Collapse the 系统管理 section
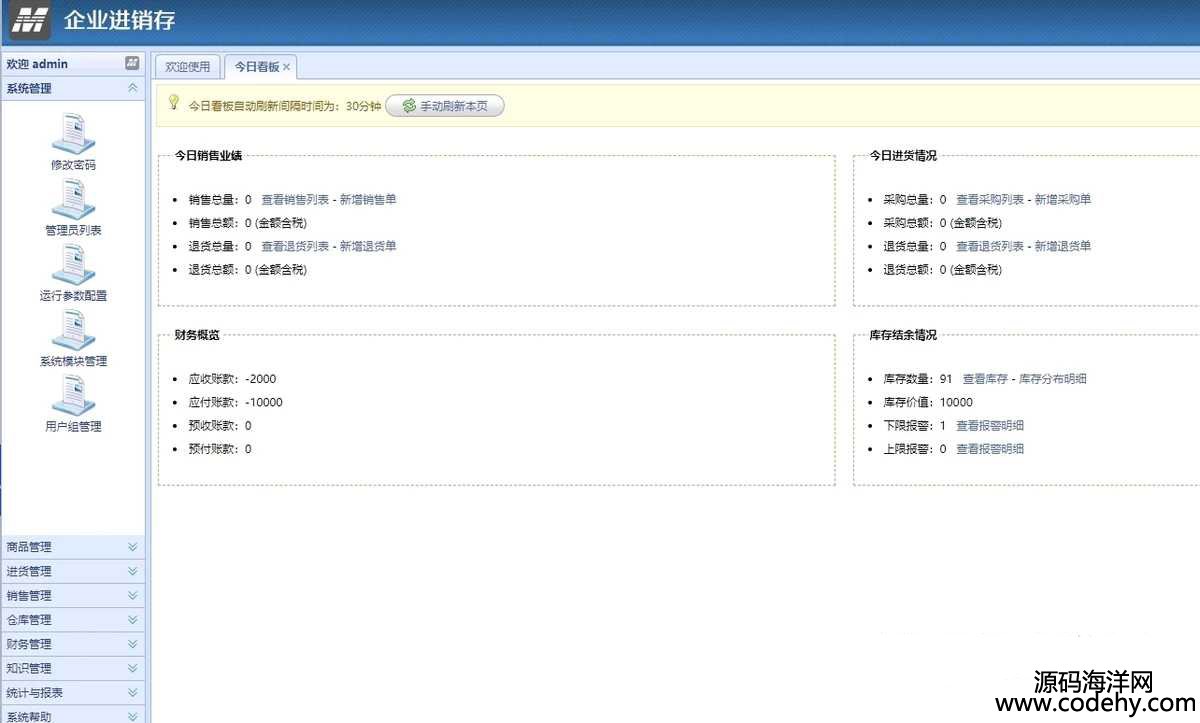The height and width of the screenshot is (723, 1200). [132, 88]
